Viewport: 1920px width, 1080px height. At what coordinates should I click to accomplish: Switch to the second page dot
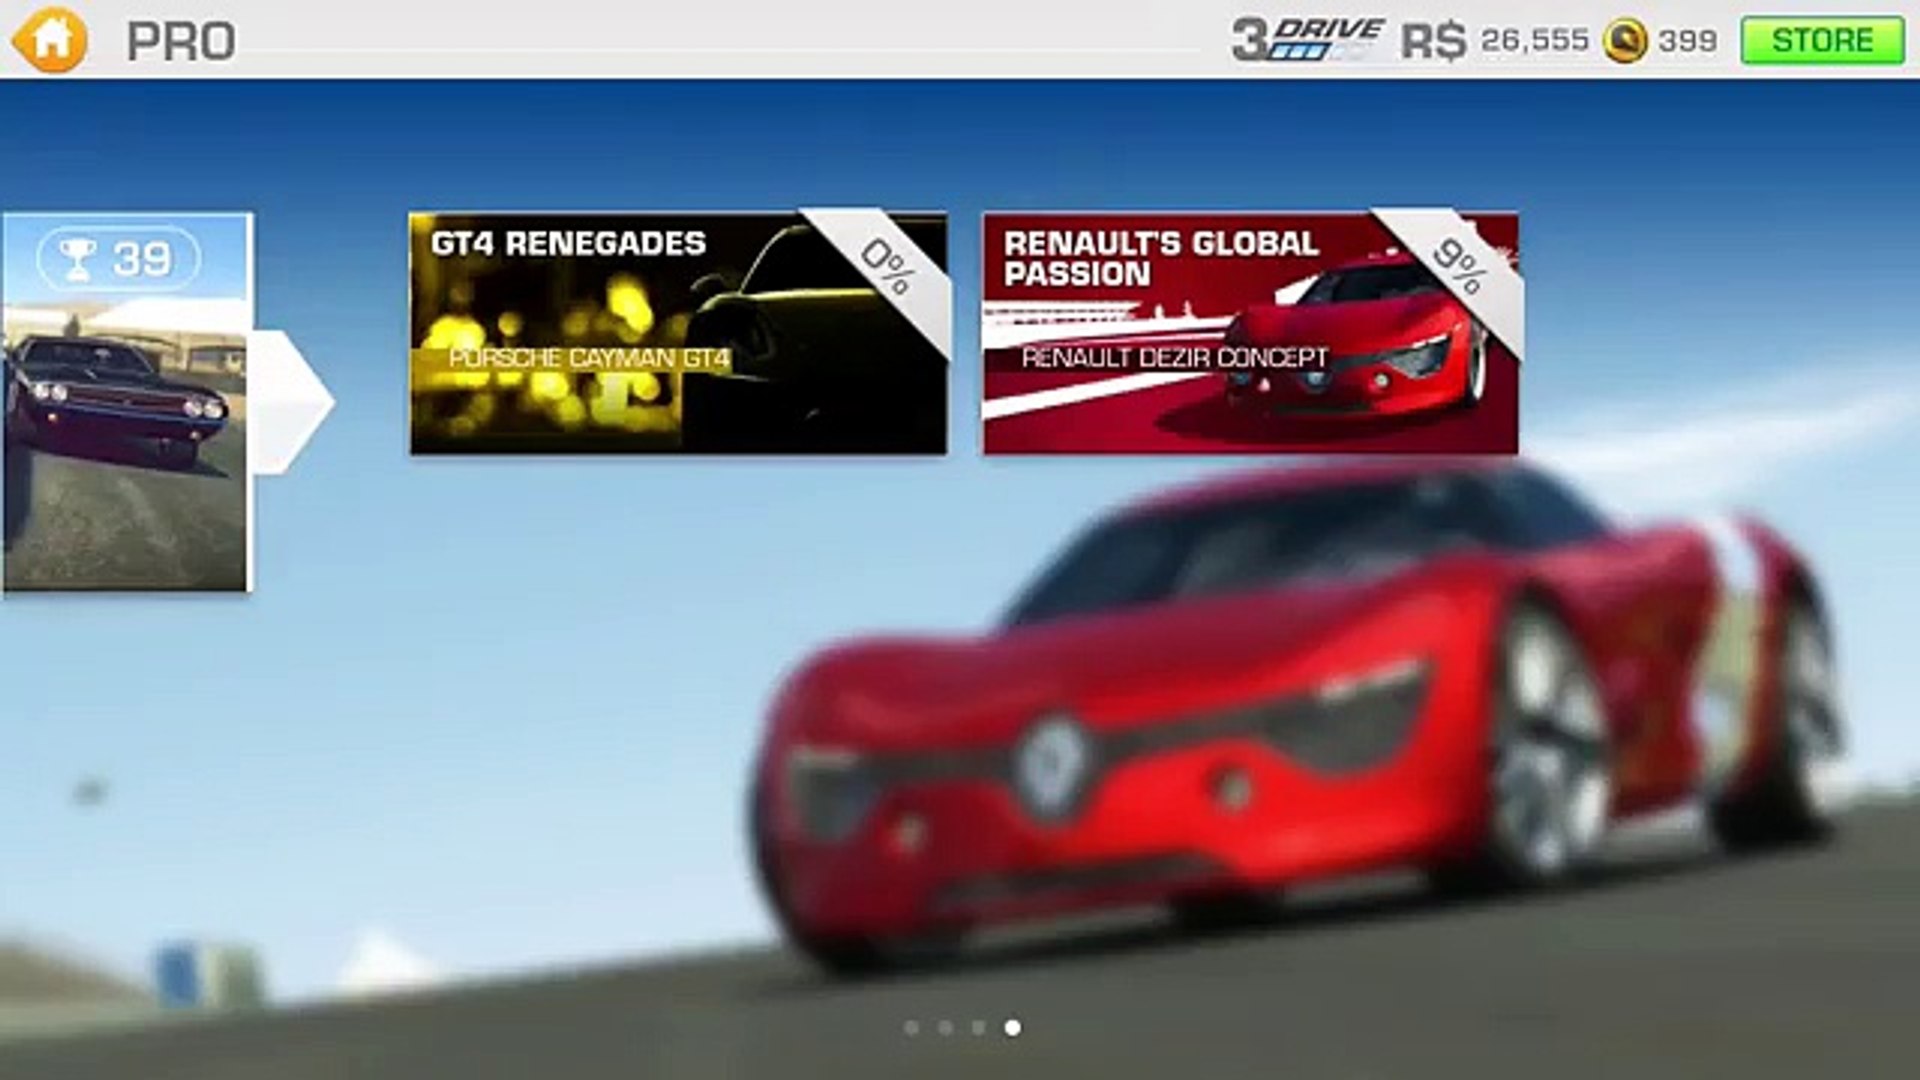click(945, 1027)
